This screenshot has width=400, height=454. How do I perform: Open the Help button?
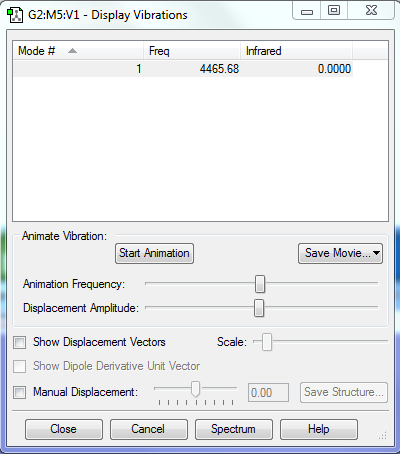click(319, 429)
